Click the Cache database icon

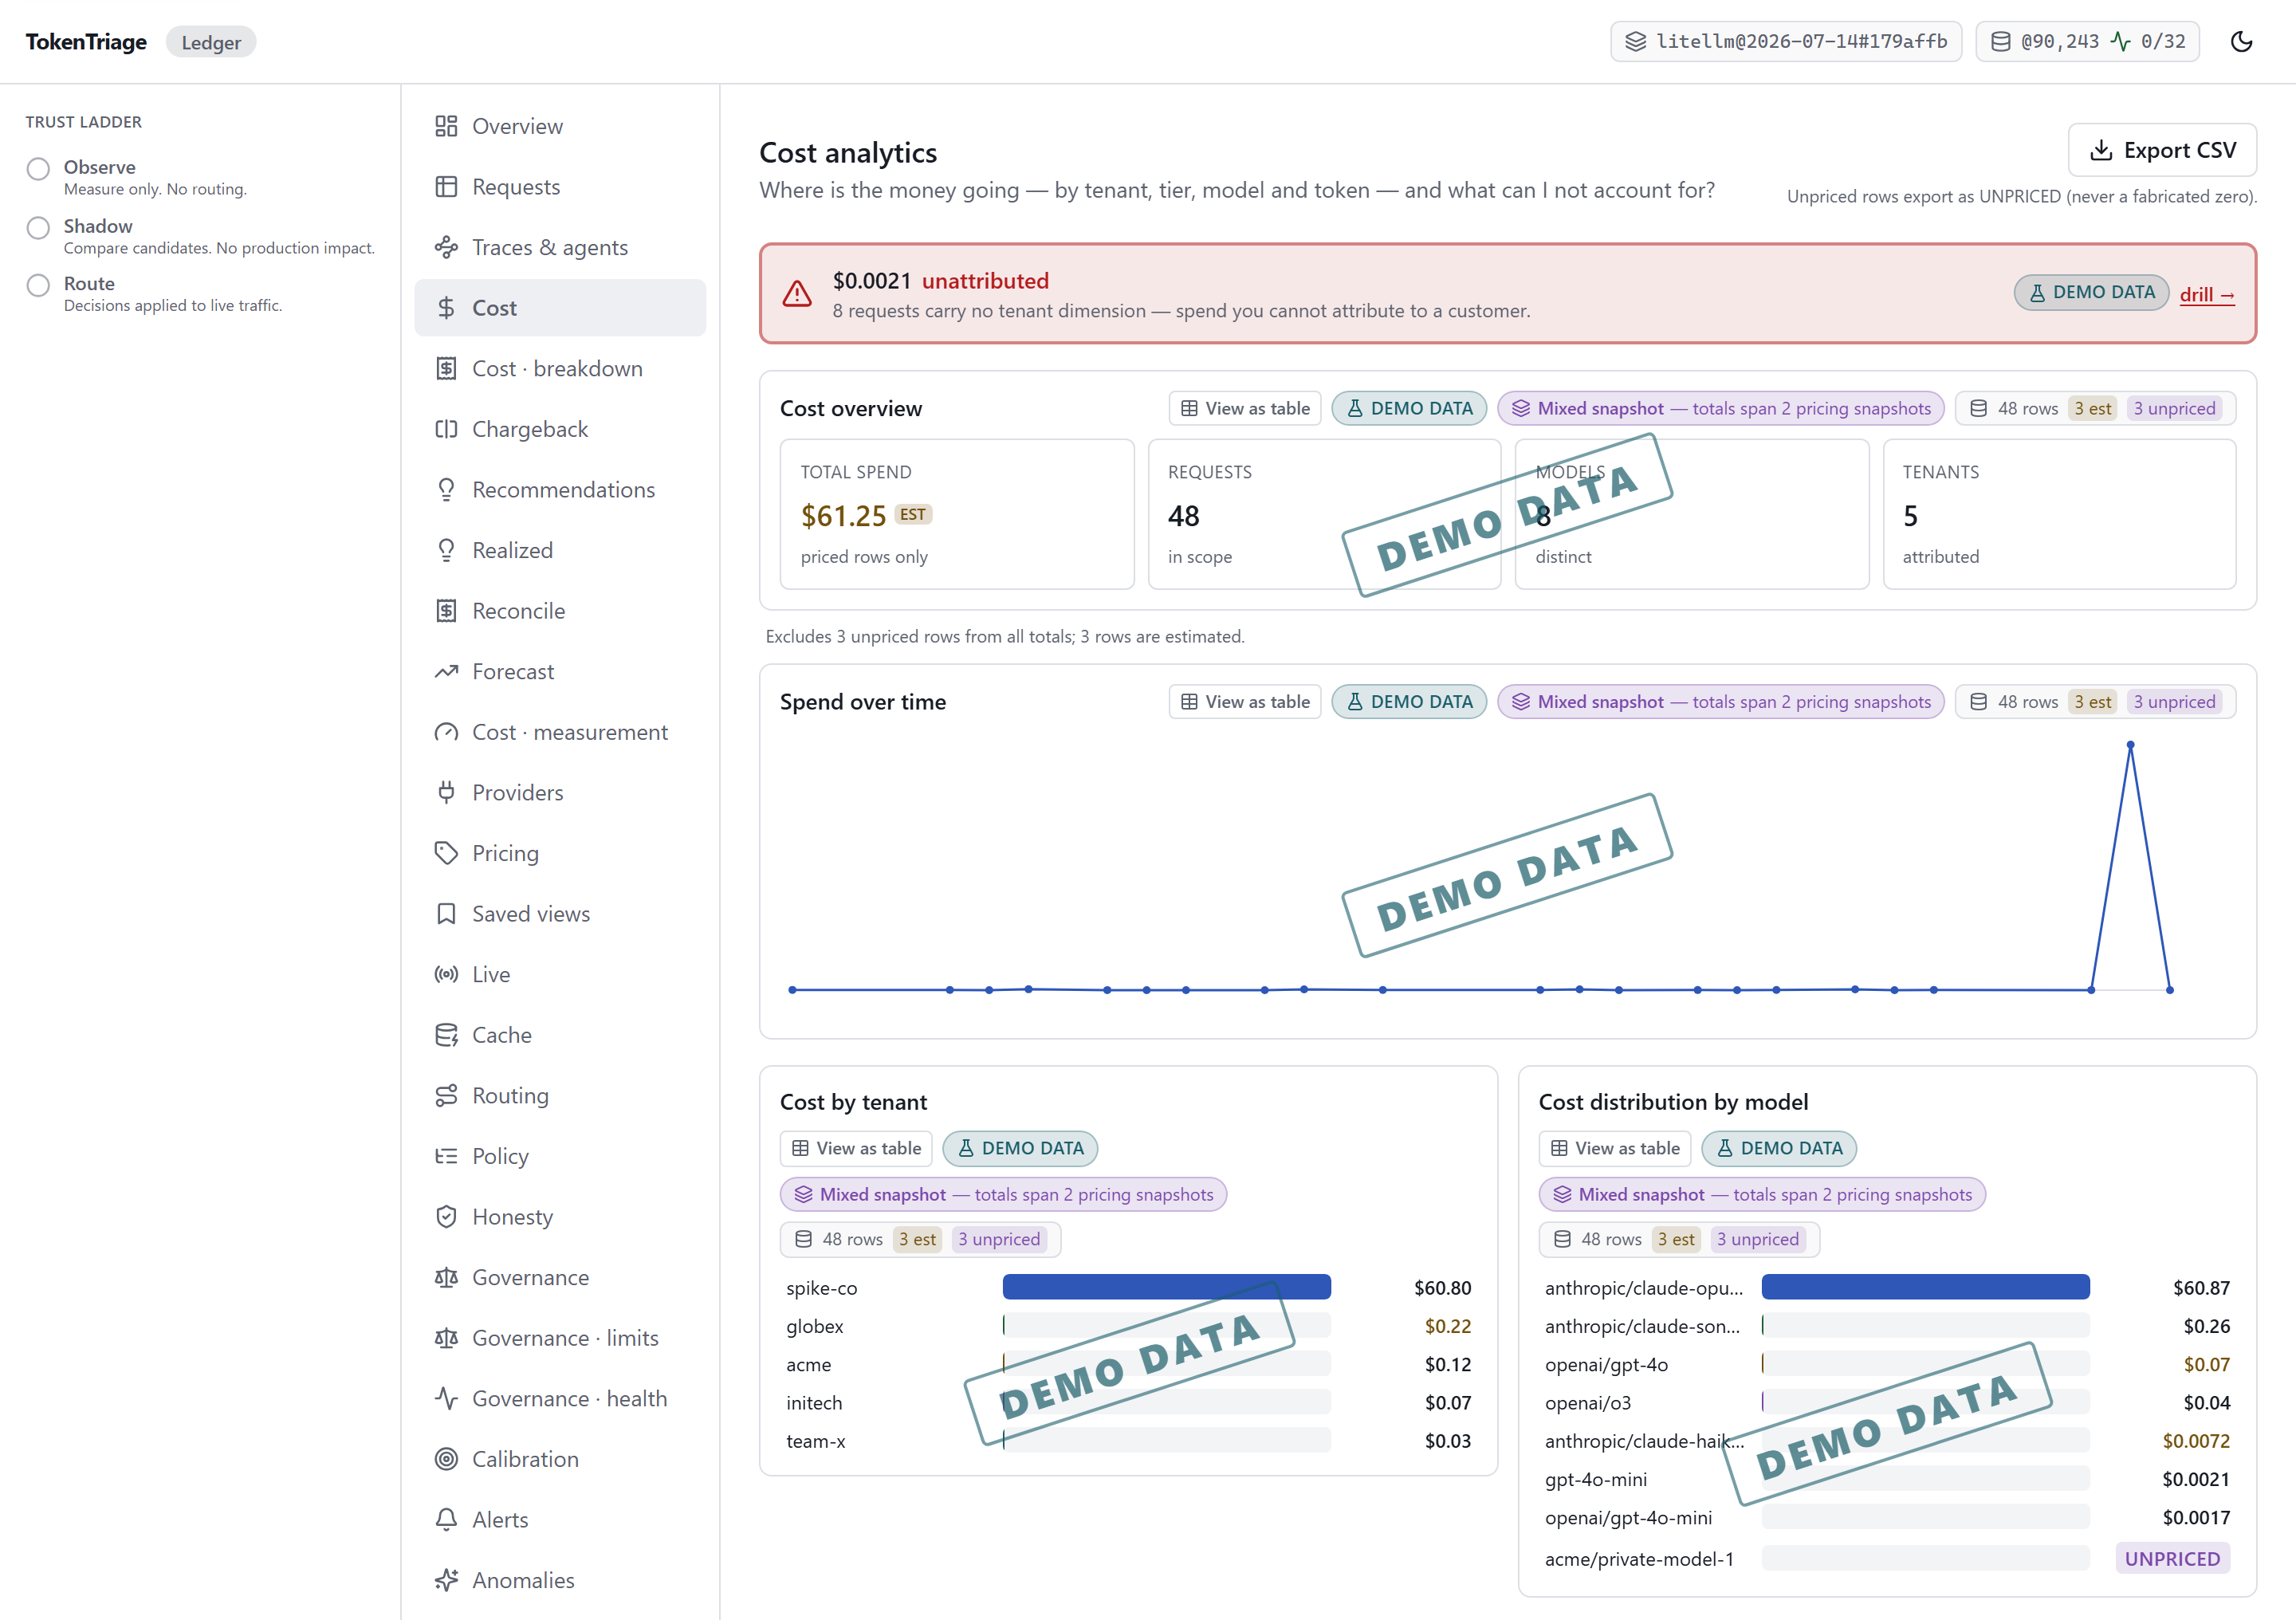(446, 1035)
